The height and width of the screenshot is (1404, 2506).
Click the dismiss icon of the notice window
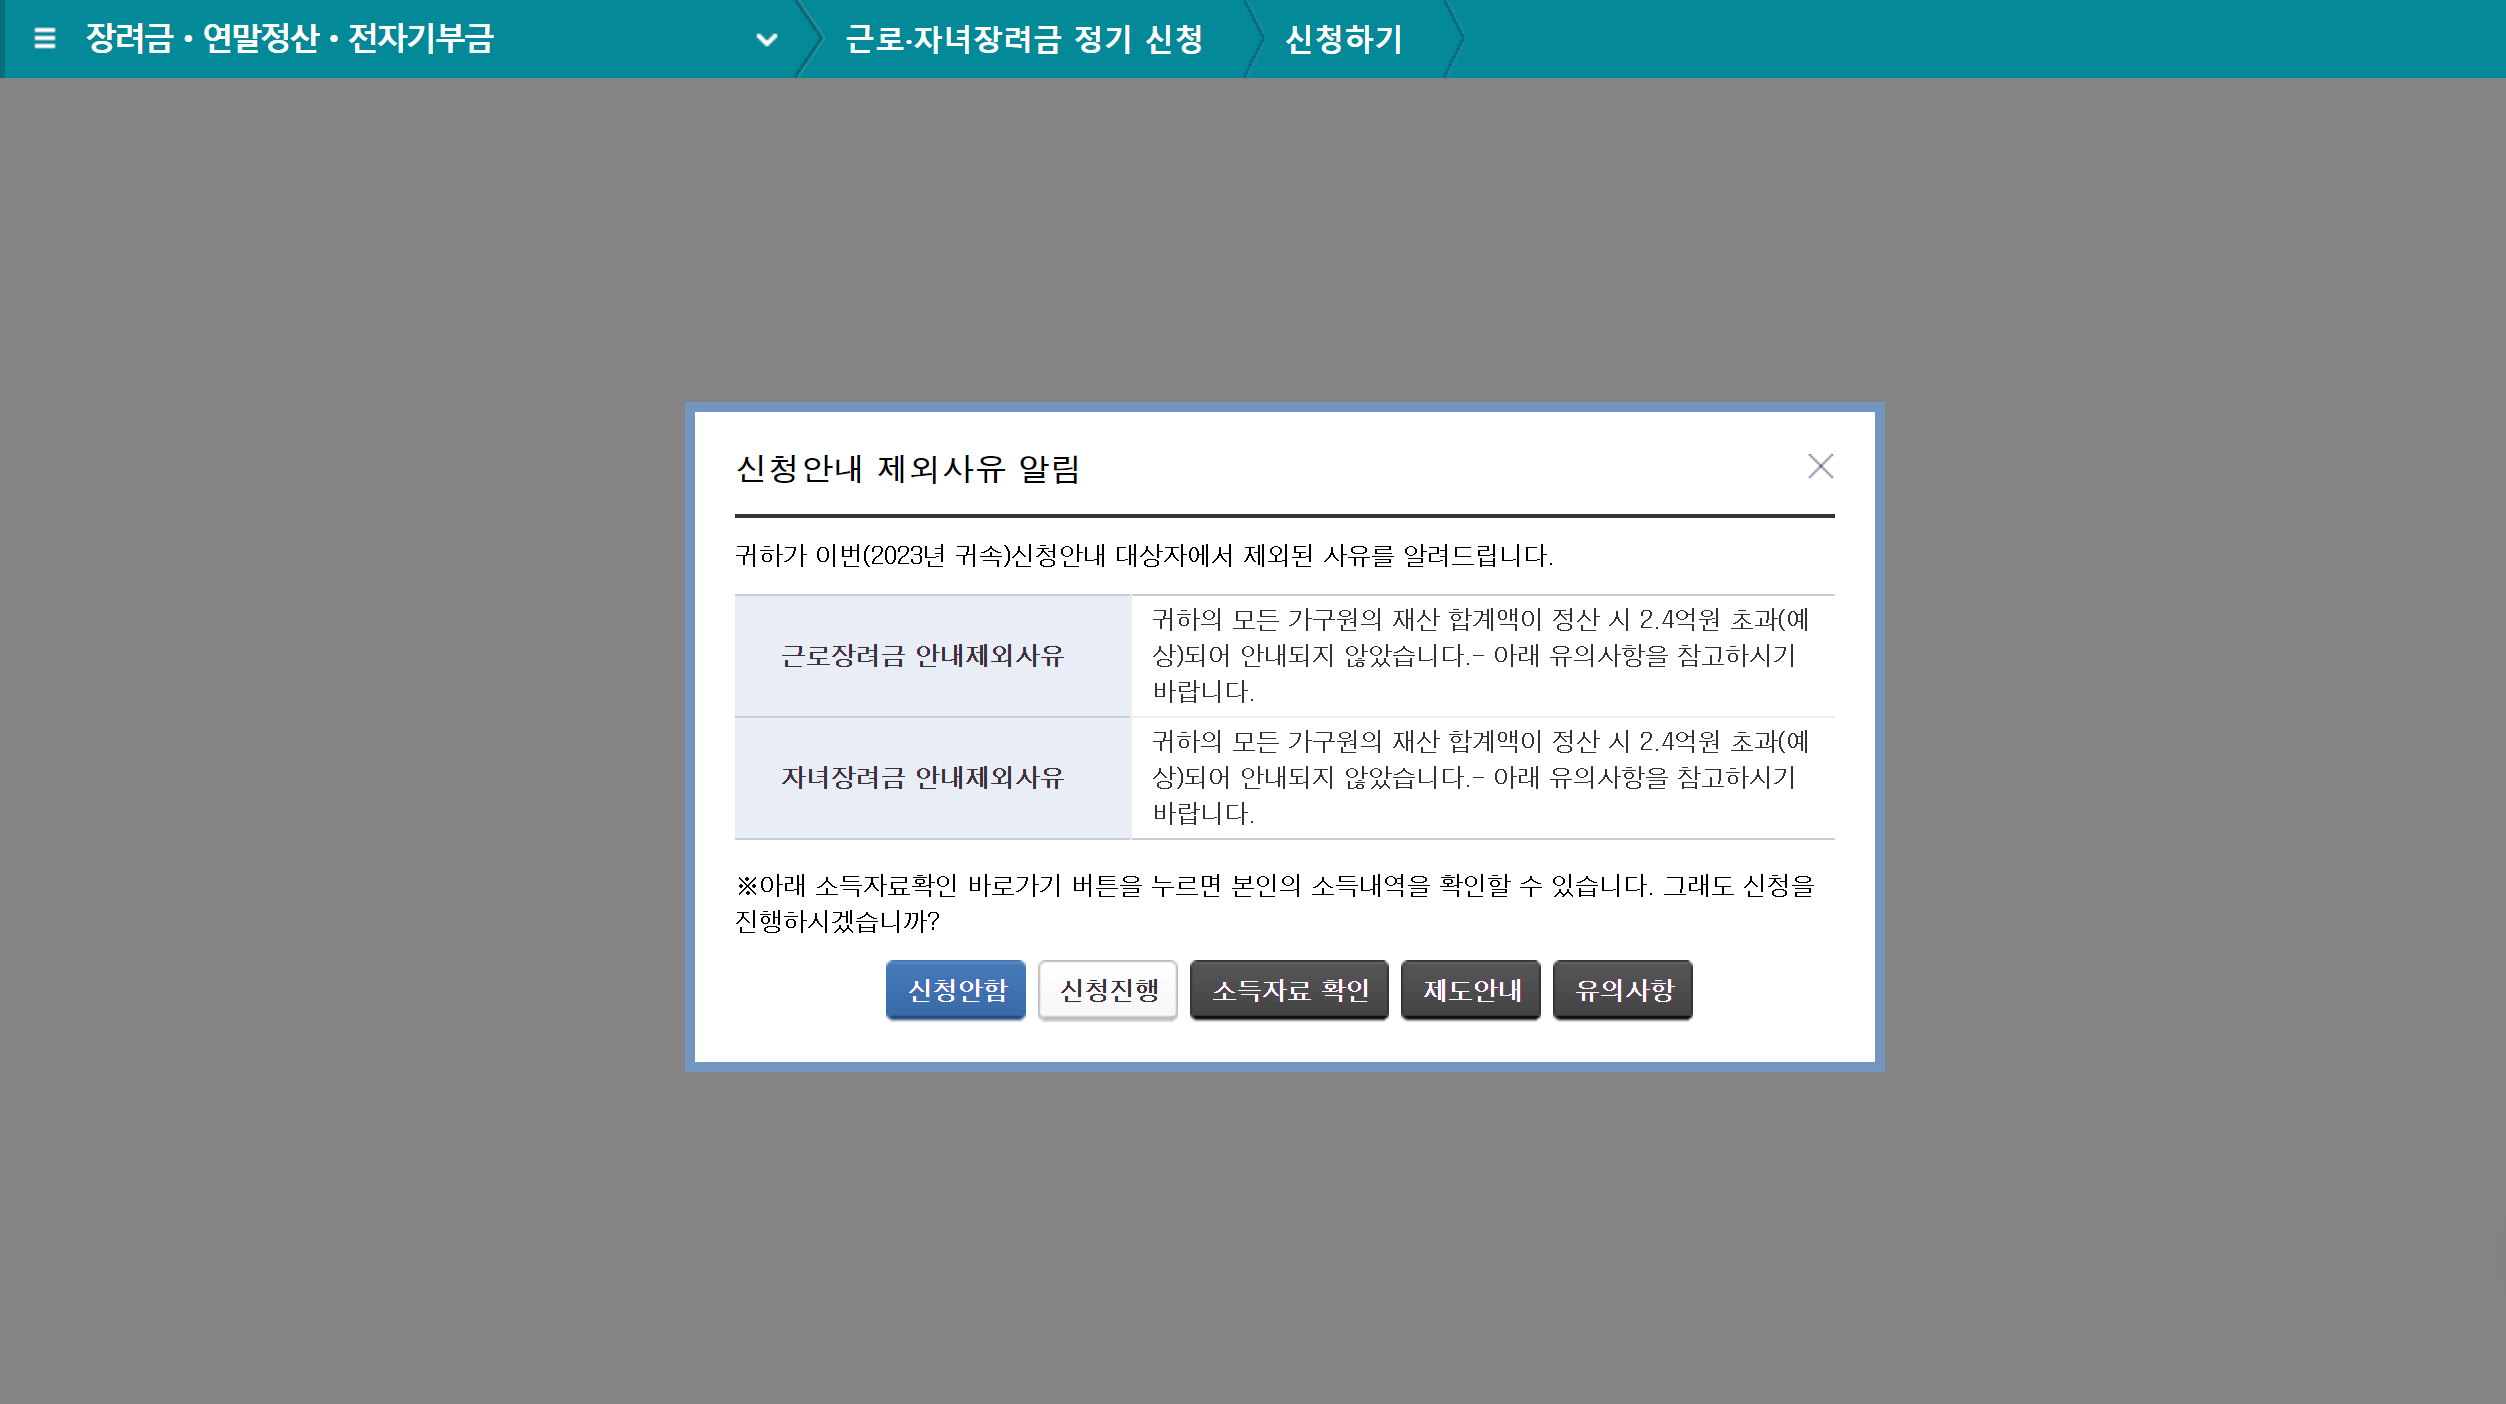pyautogui.click(x=1821, y=466)
